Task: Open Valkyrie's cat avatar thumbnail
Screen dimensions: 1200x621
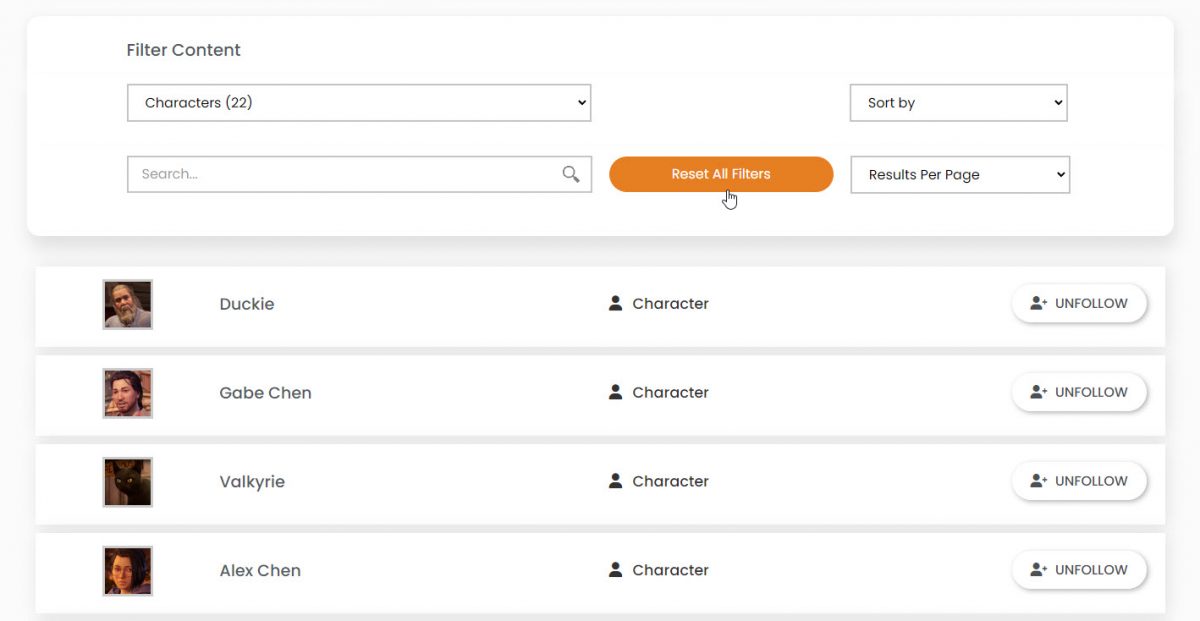Action: 128,482
